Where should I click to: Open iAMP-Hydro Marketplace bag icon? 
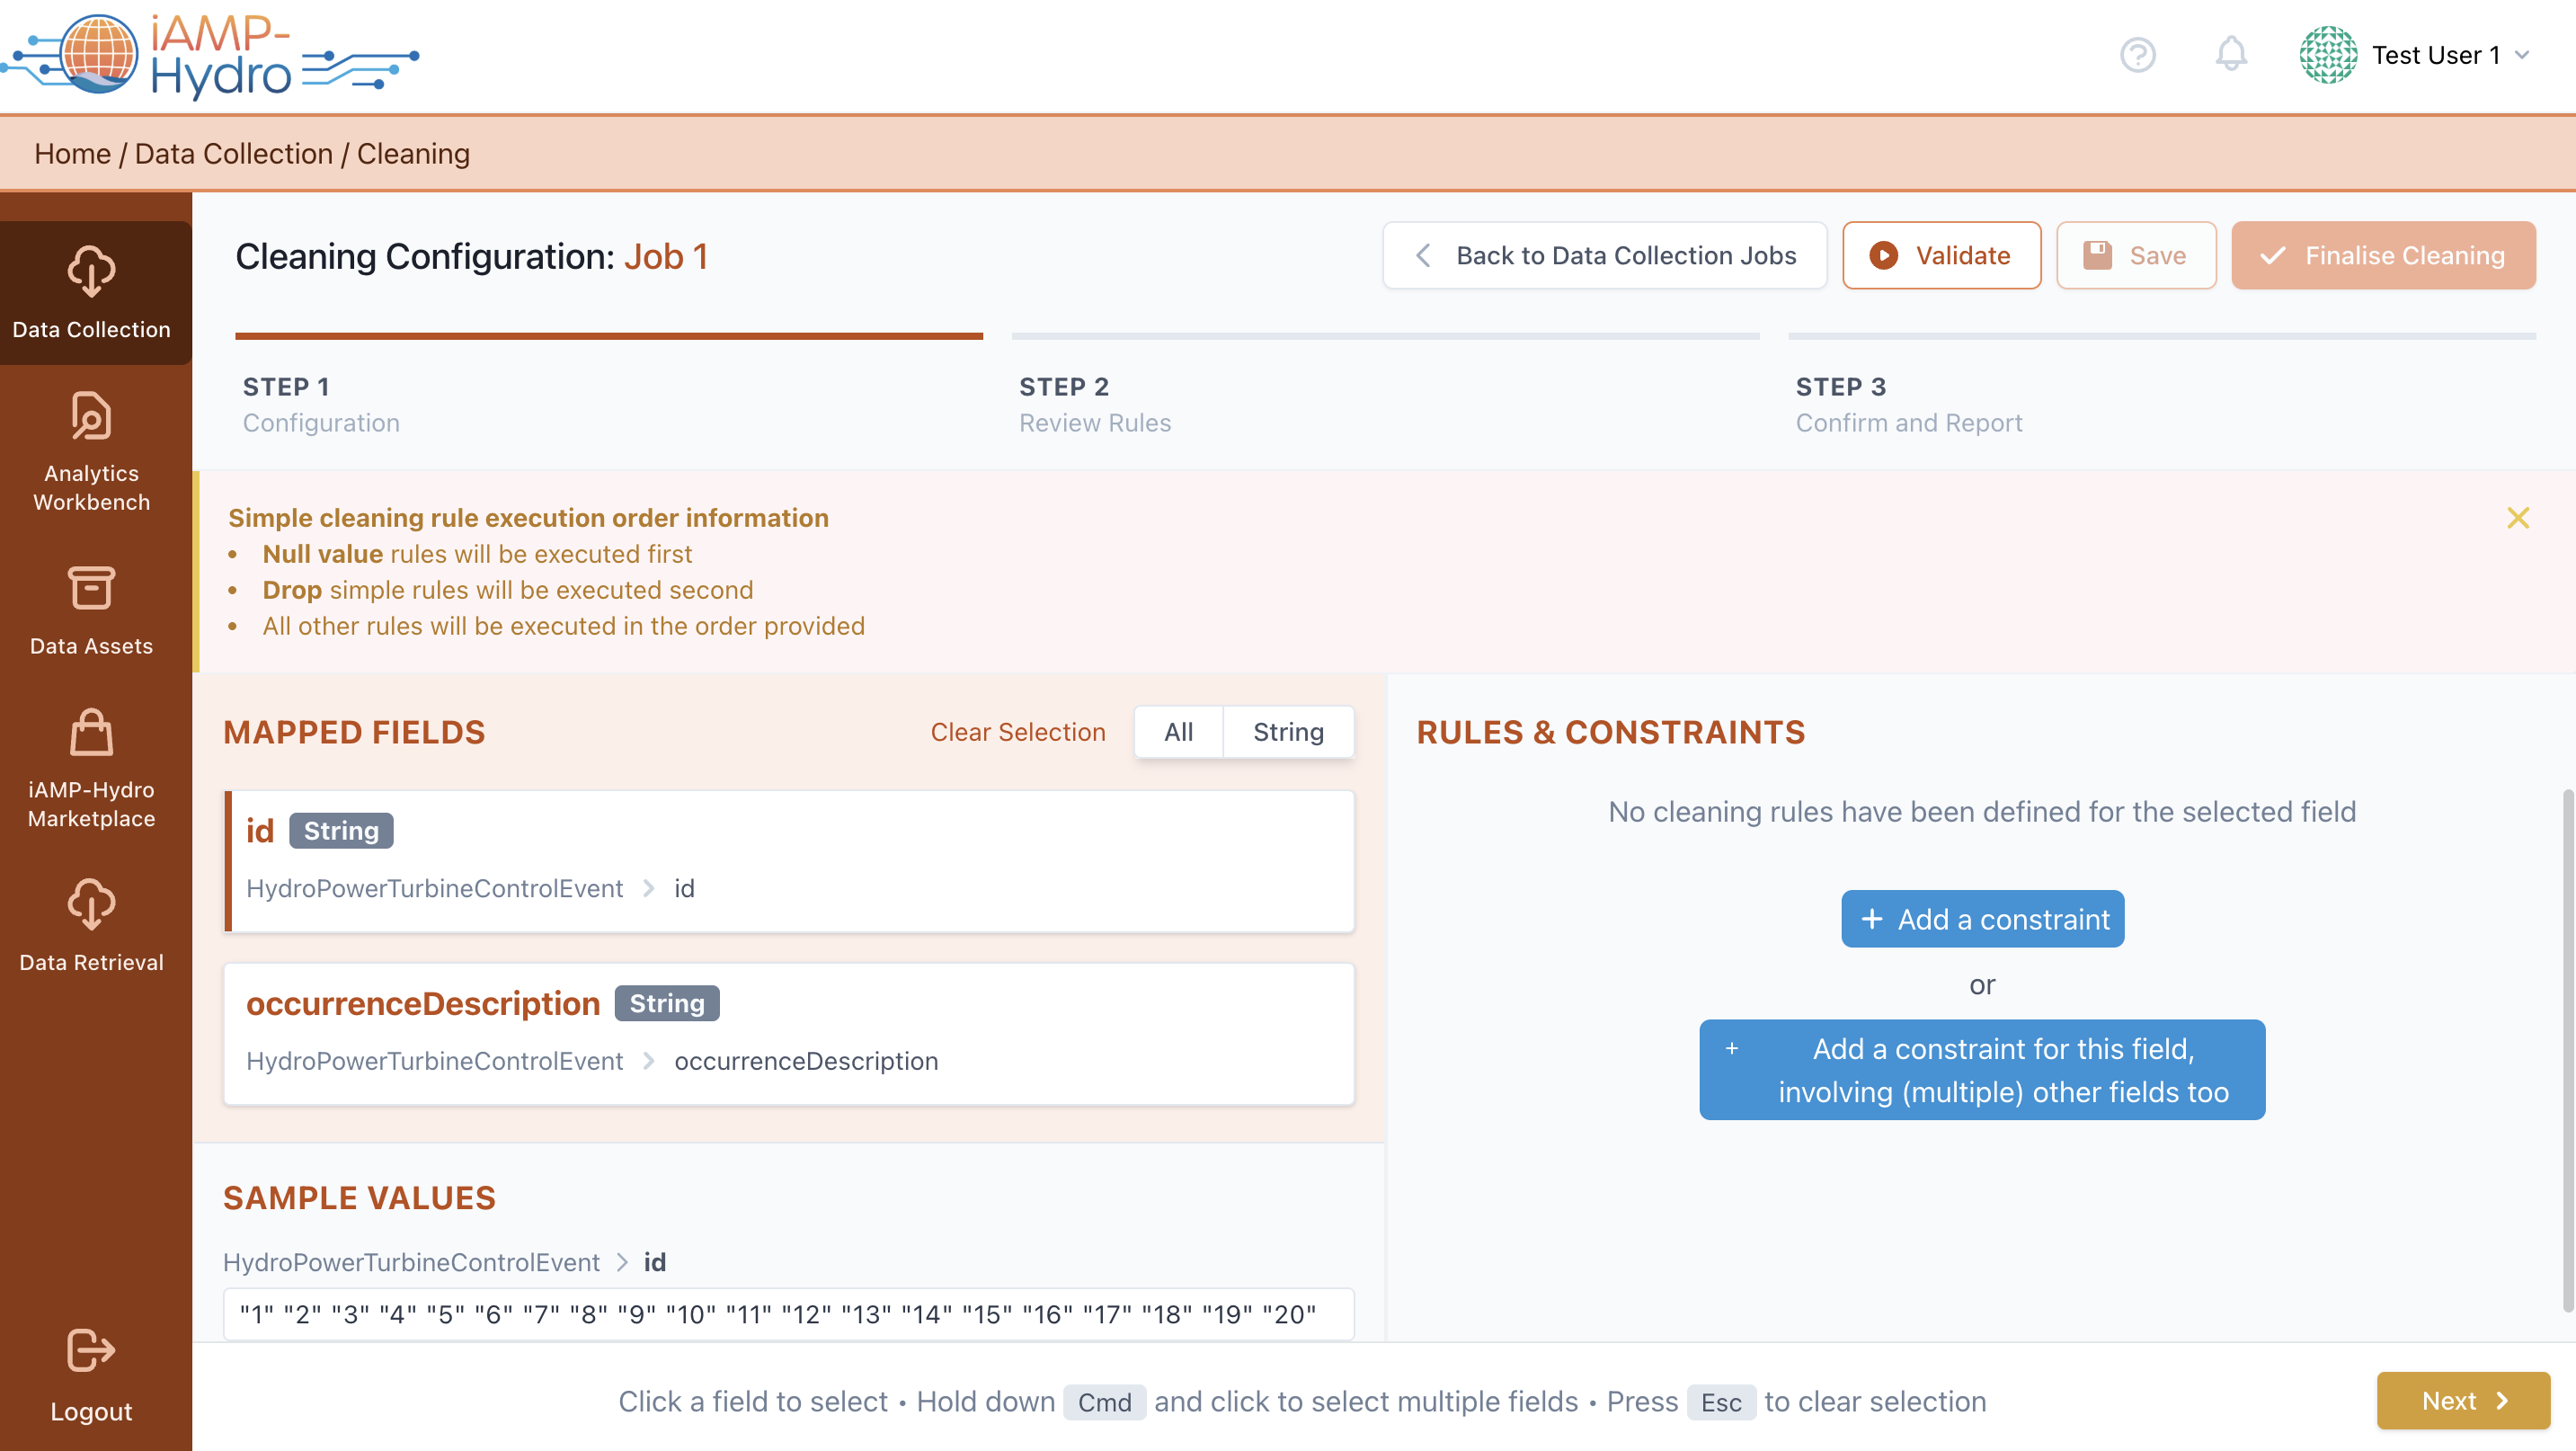click(x=91, y=733)
